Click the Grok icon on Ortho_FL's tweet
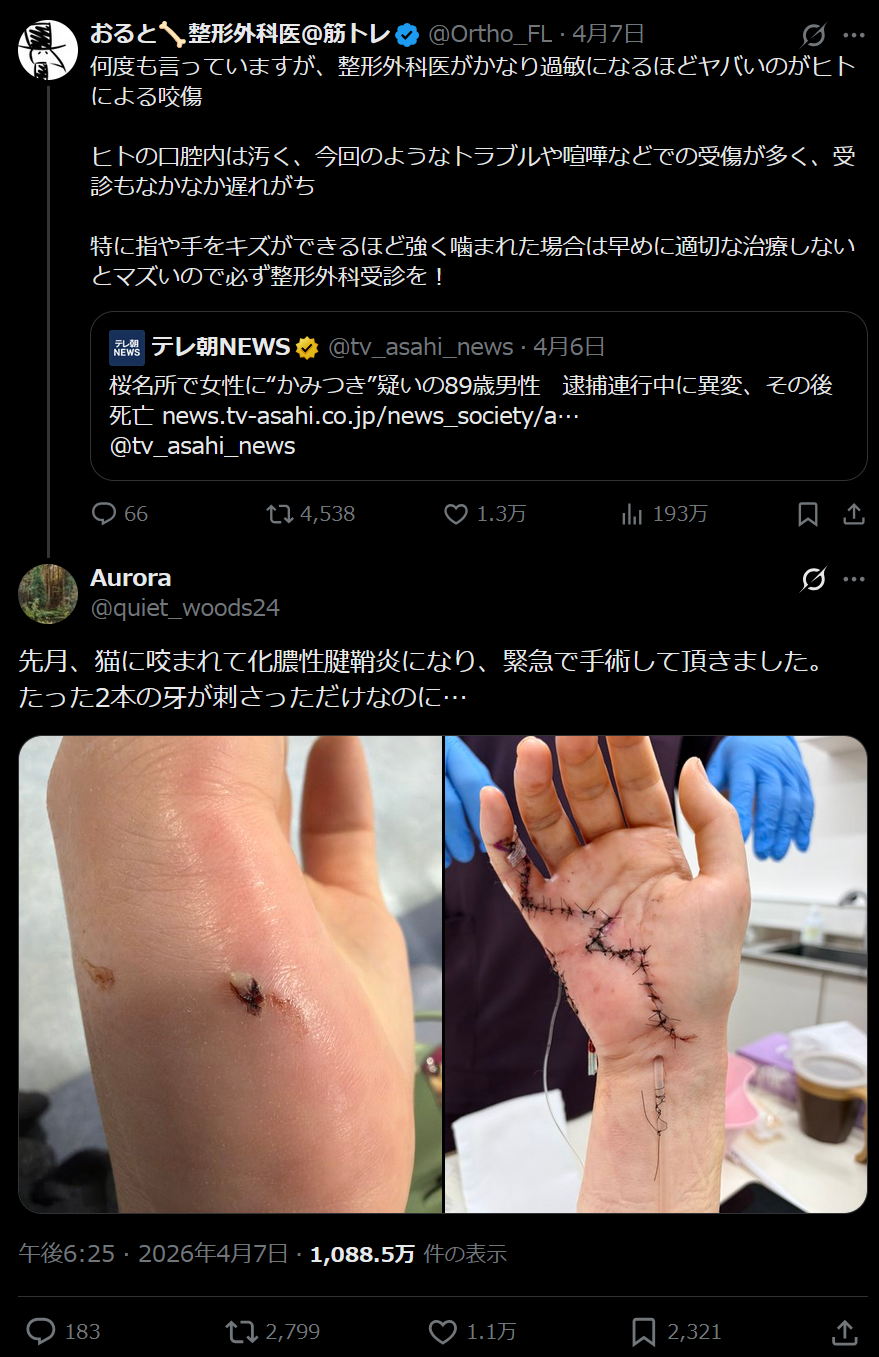Image resolution: width=879 pixels, height=1357 pixels. (x=814, y=35)
